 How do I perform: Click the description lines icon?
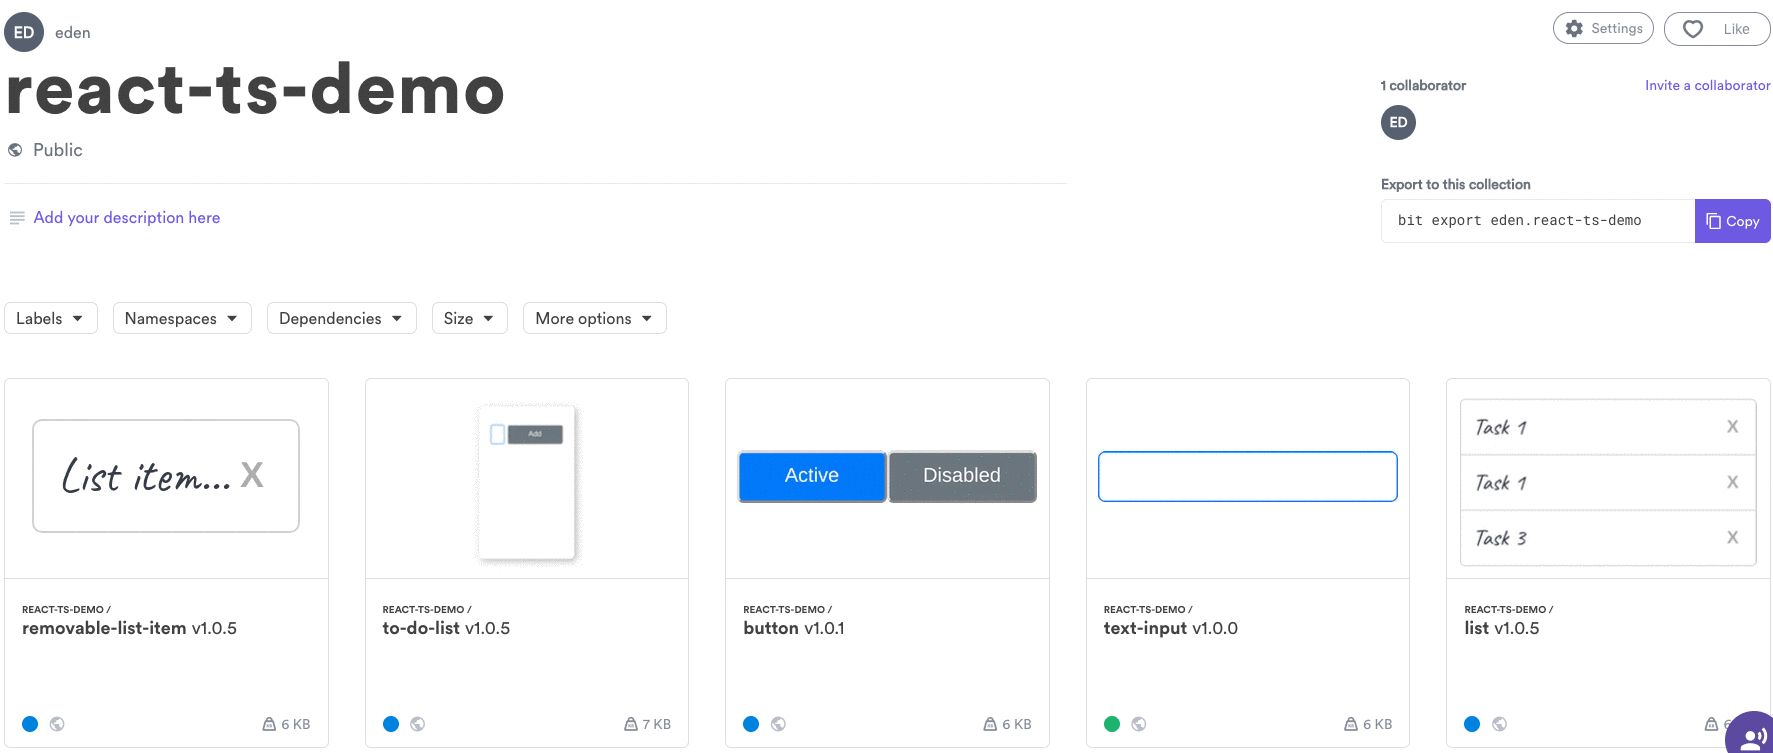click(x=17, y=218)
